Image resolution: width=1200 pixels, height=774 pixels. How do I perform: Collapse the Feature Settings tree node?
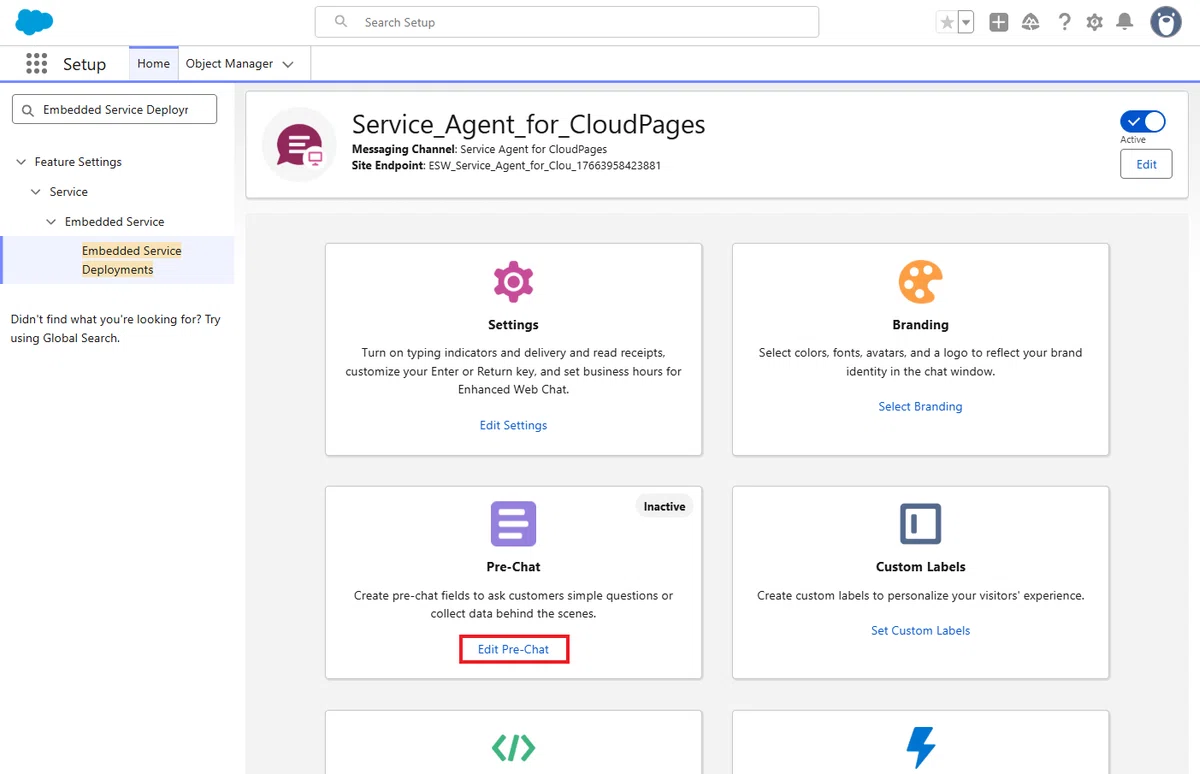pos(21,162)
